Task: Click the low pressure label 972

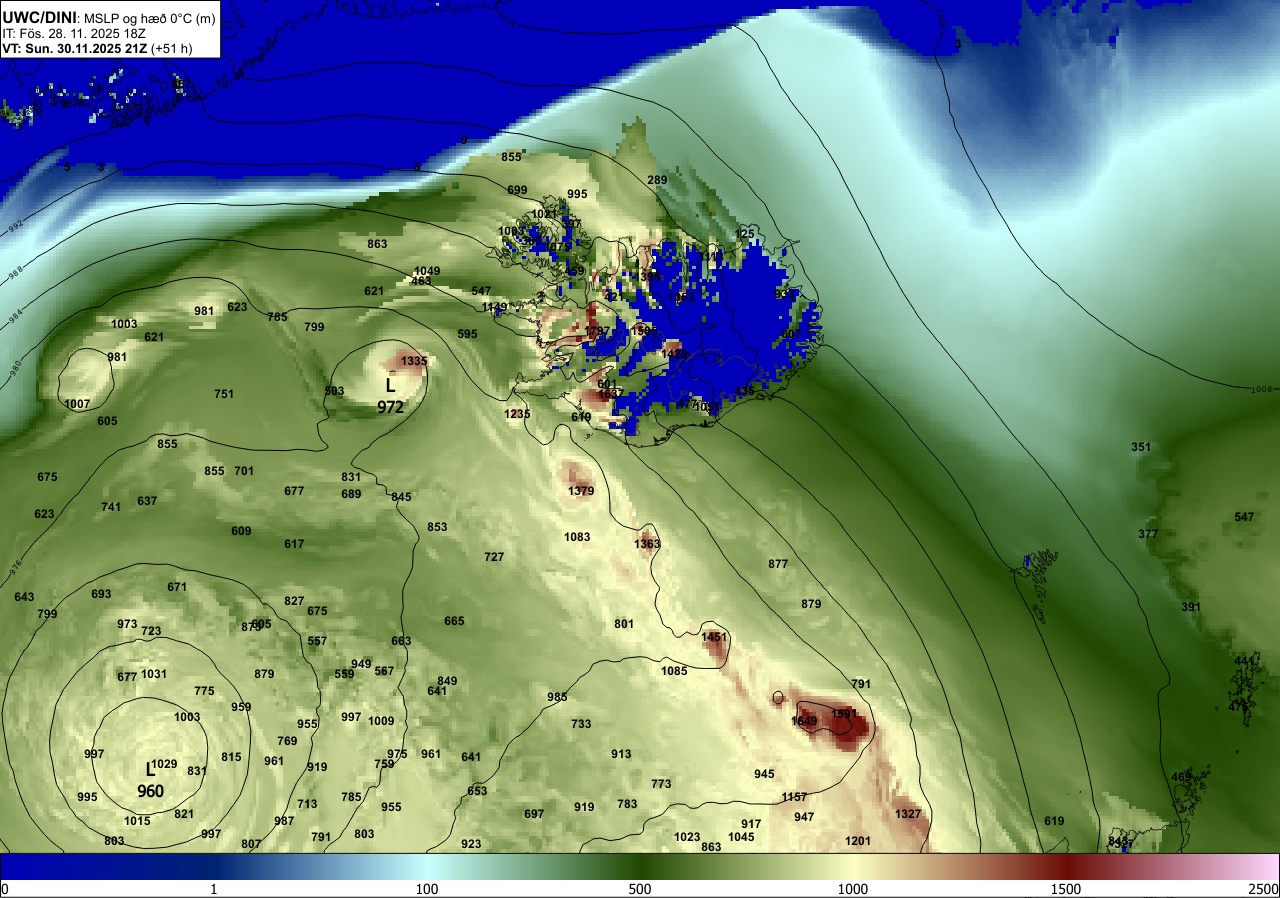Action: point(390,407)
